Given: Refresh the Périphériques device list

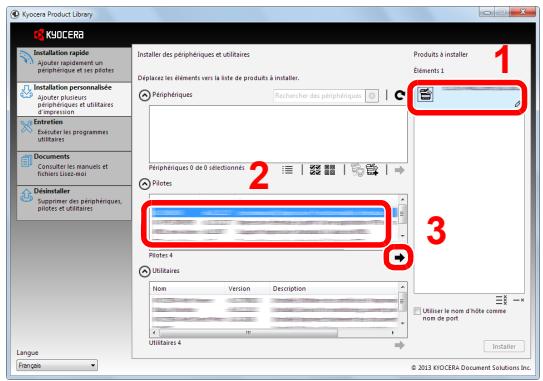Looking at the screenshot, I should point(400,95).
